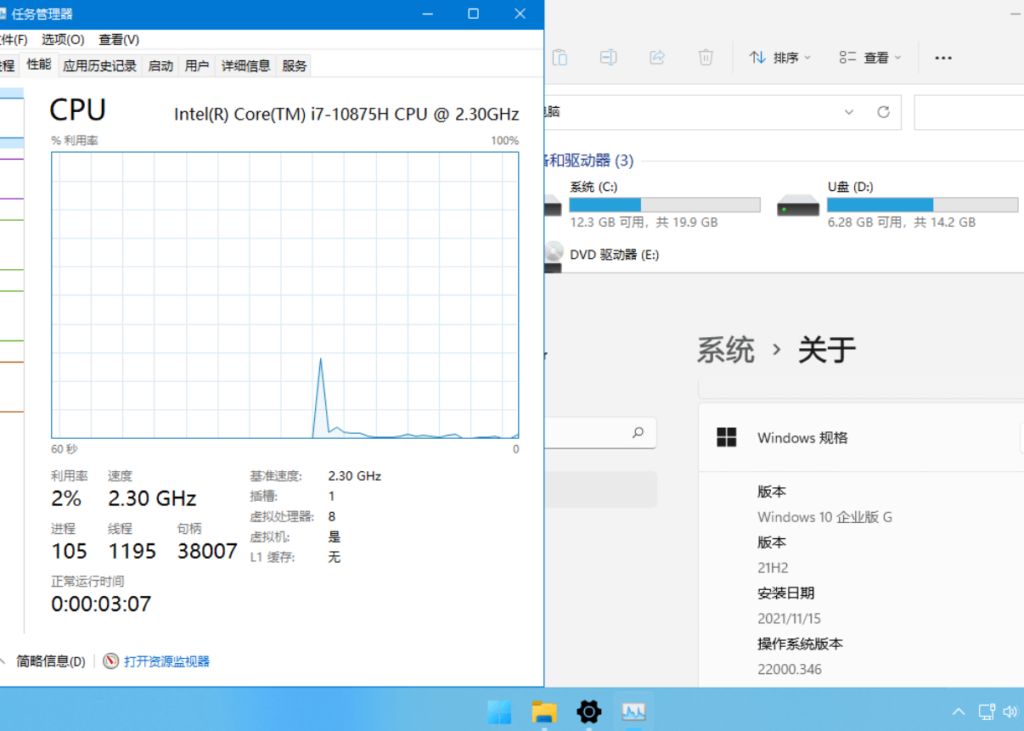Open the 选项(O) menu in Task Manager

[x=63, y=39]
